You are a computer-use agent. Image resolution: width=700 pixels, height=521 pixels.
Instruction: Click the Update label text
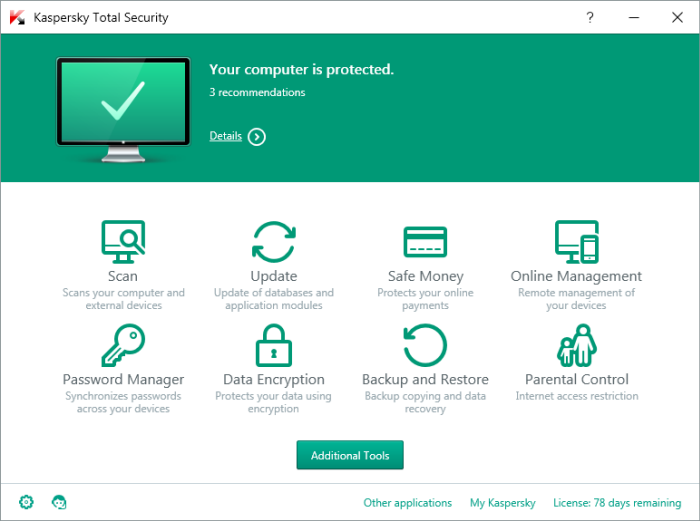tap(274, 276)
